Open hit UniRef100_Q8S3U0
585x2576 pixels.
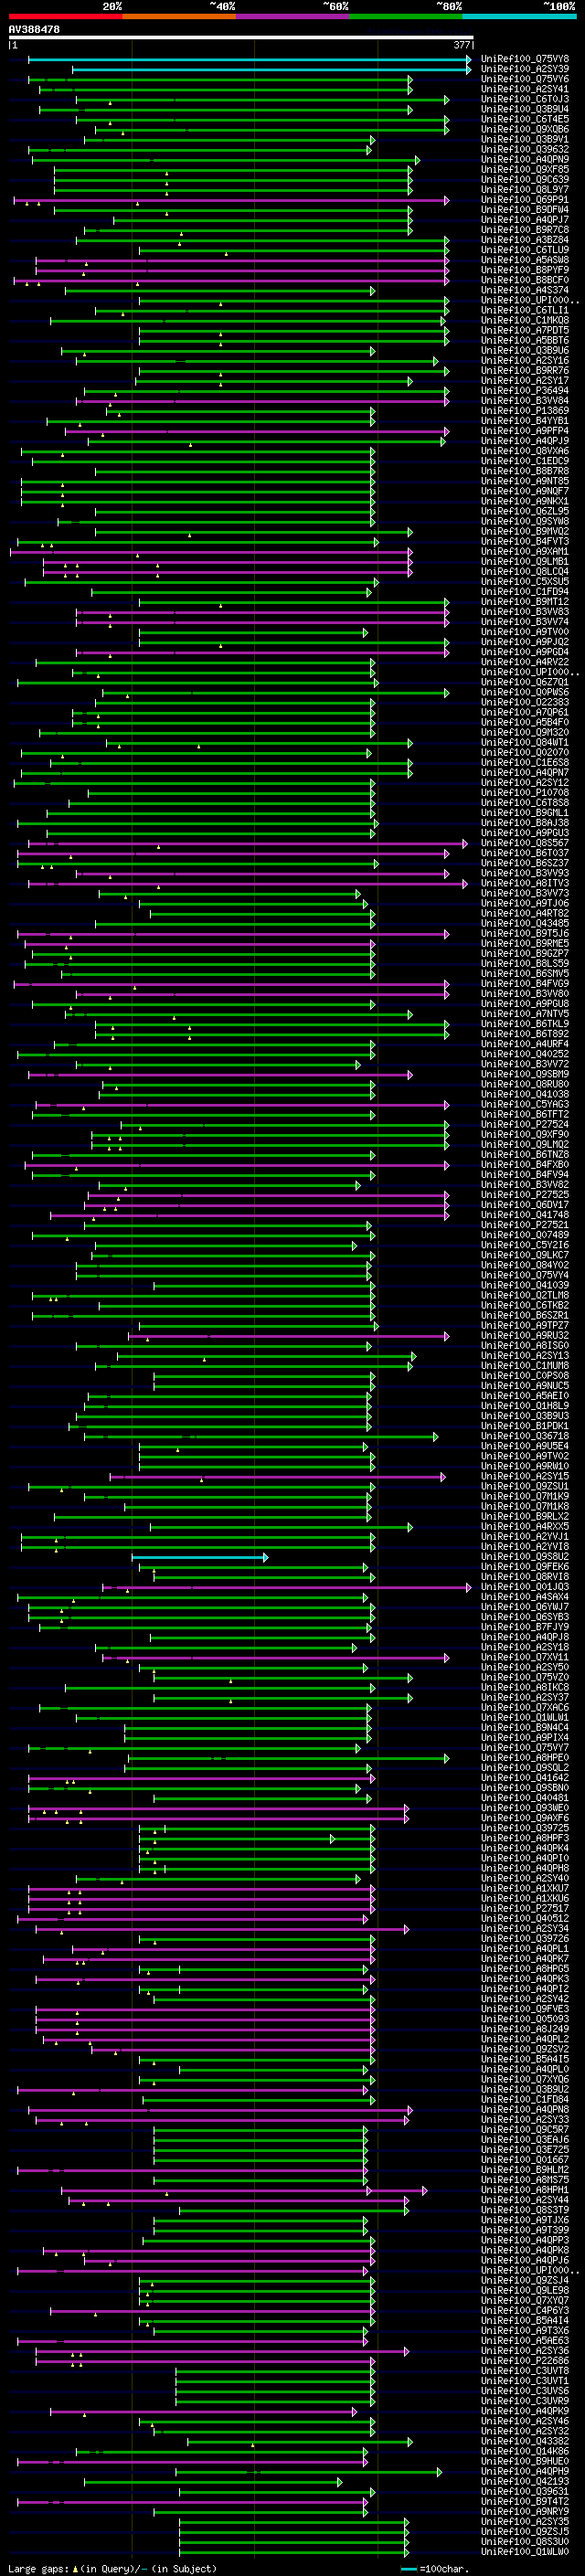(x=525, y=2541)
